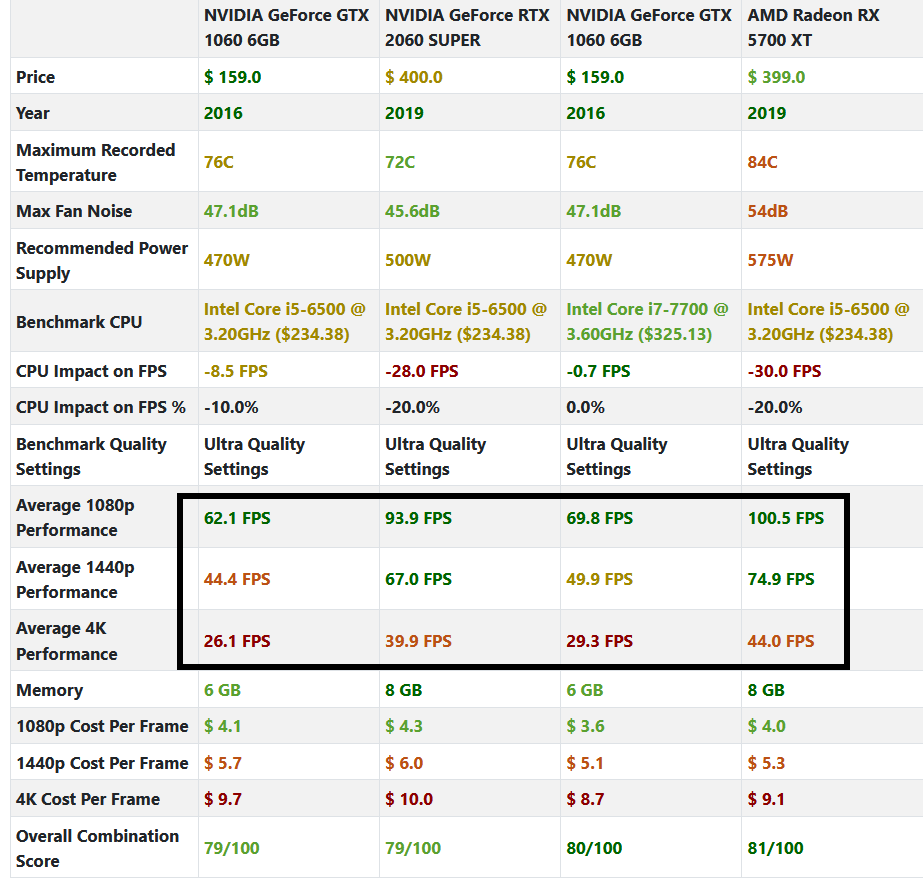923x878 pixels.
Task: Select the $ 4.0 cost per frame
Action: 766,726
